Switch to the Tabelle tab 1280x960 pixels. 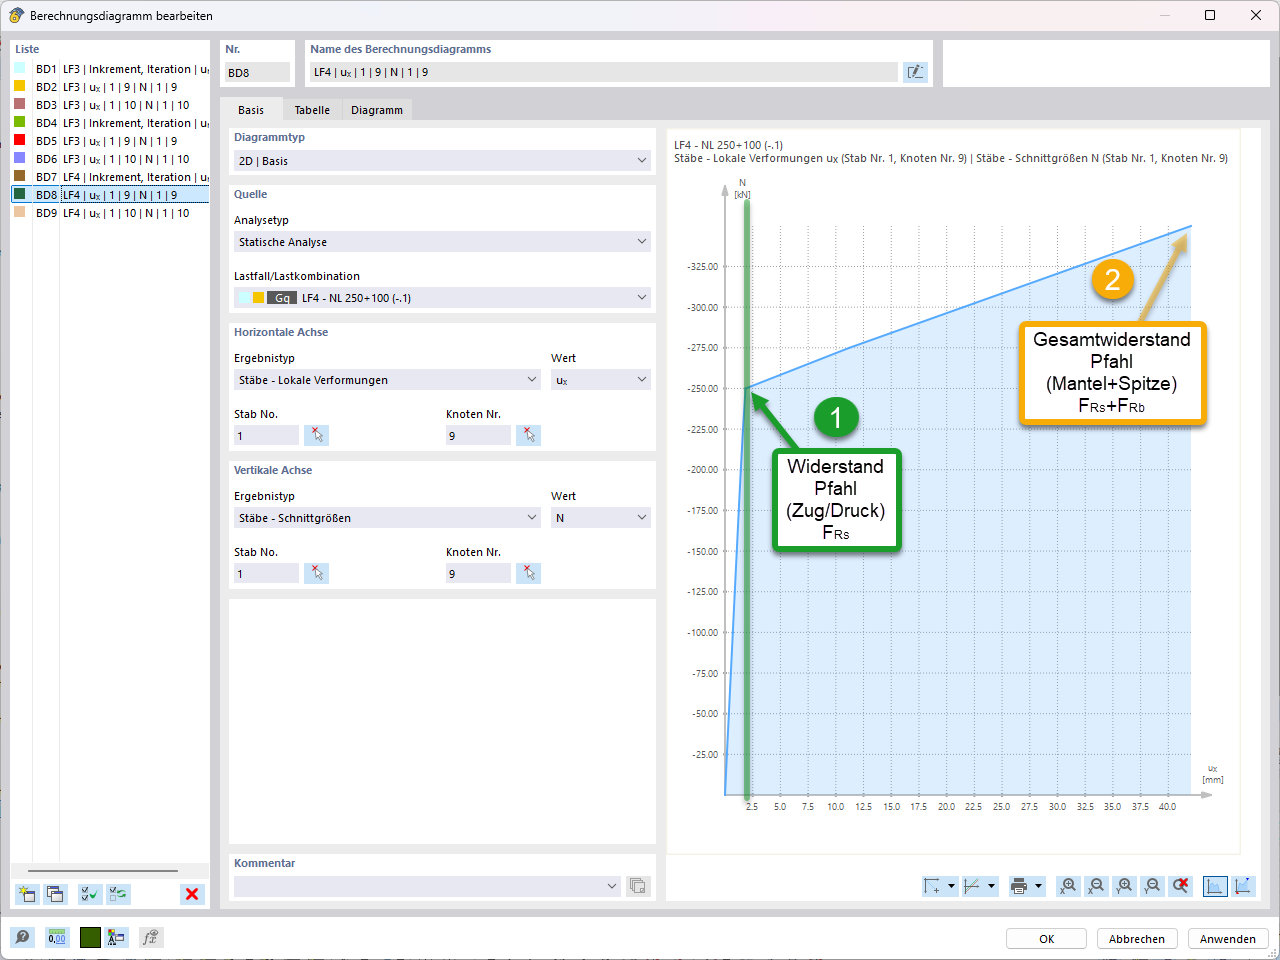pyautogui.click(x=312, y=110)
